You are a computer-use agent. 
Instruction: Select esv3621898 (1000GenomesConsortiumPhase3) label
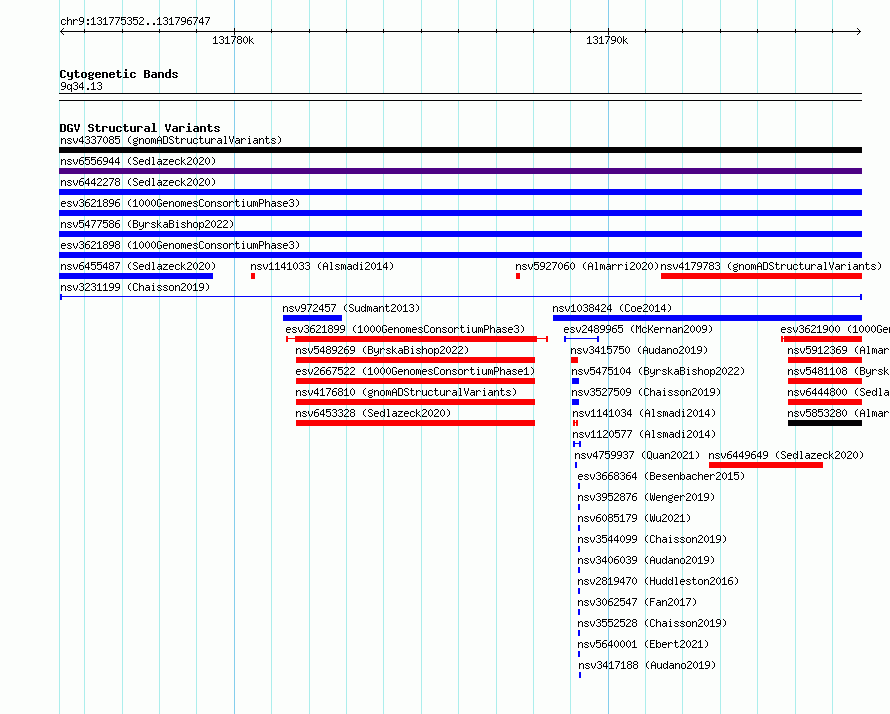(x=180, y=245)
